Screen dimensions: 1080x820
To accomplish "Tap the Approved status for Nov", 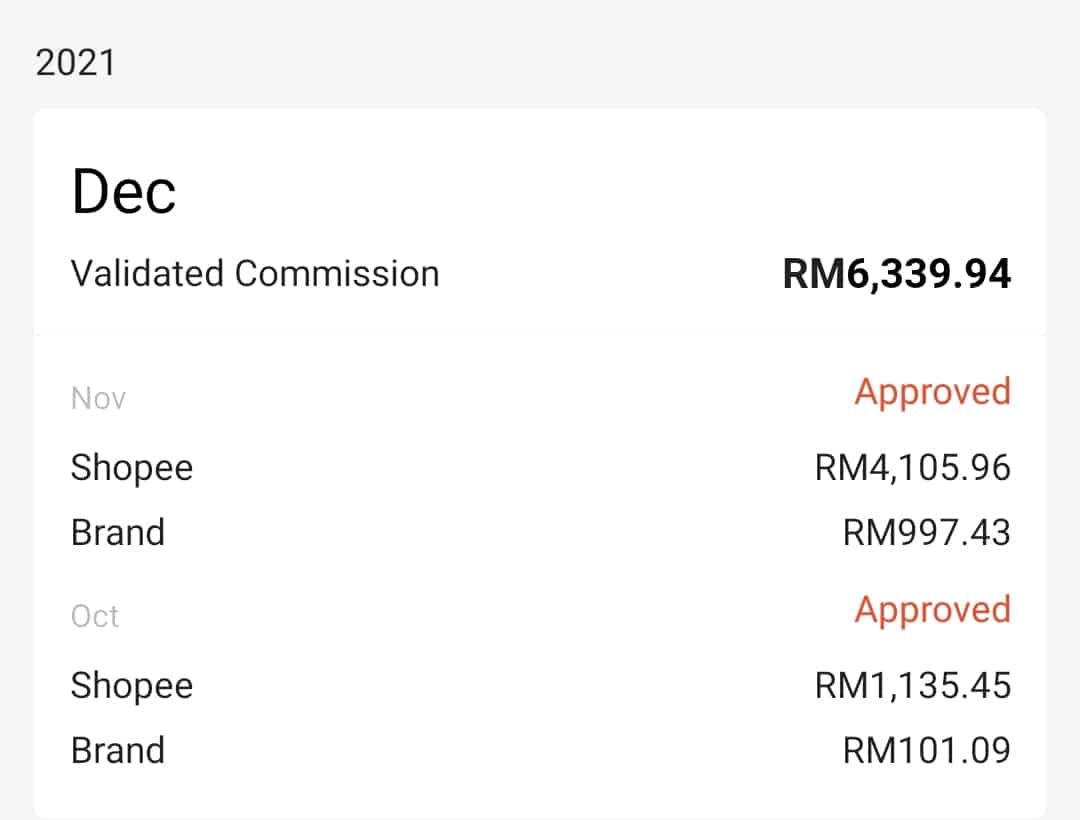I will tap(932, 392).
